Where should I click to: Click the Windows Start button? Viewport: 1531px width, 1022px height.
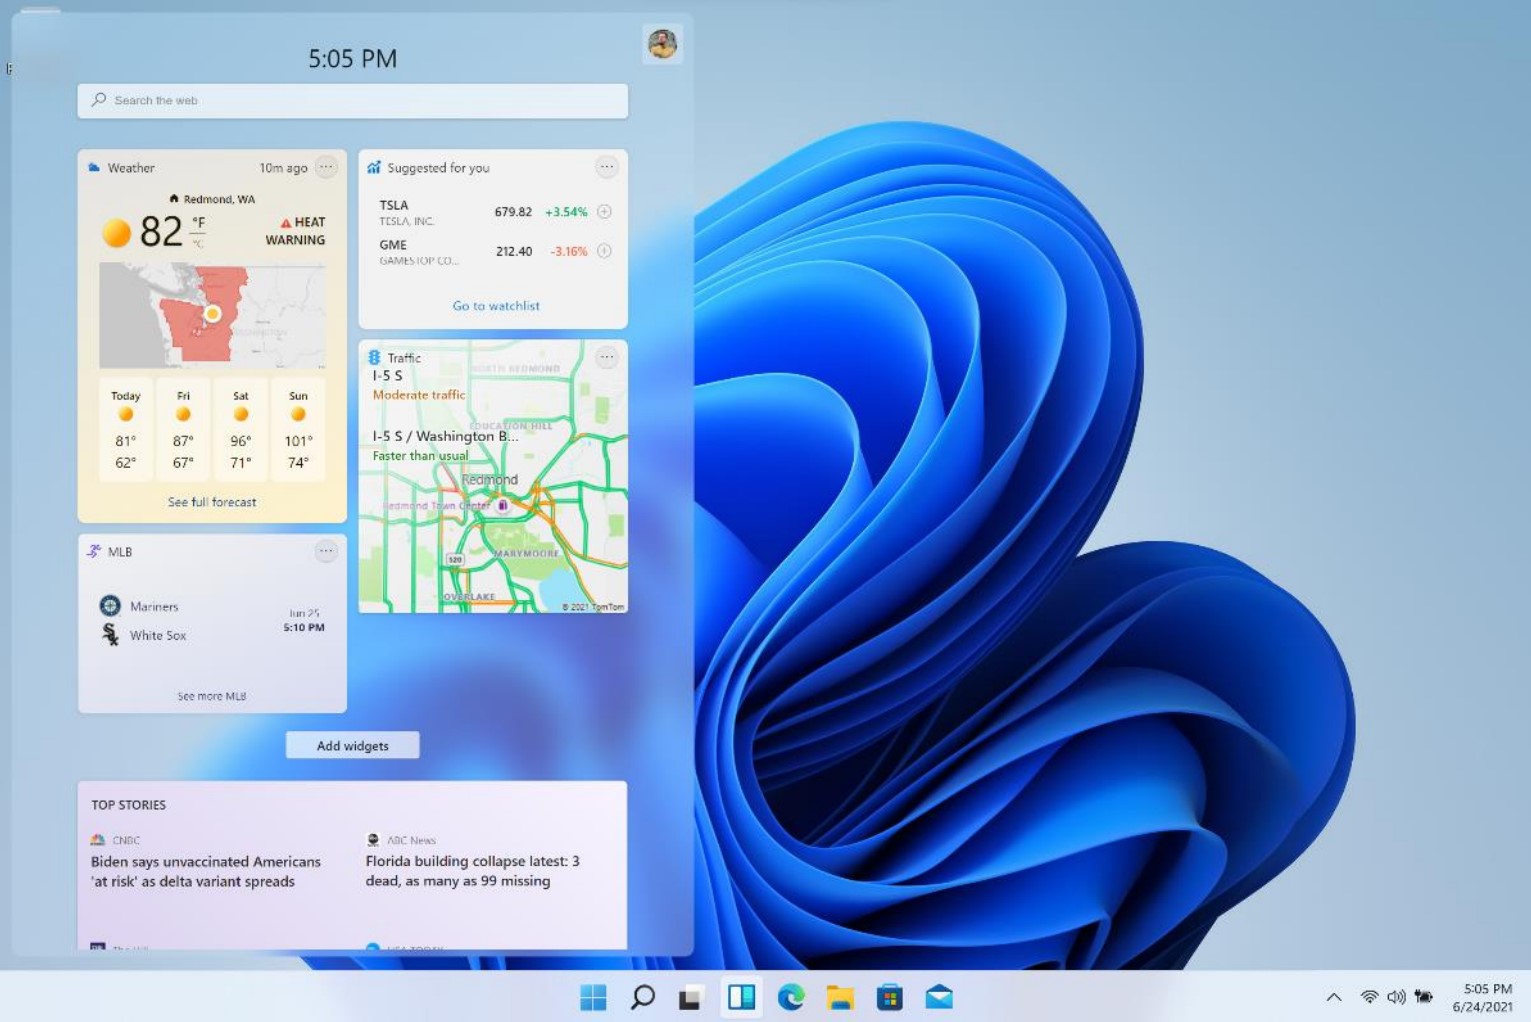coord(593,996)
